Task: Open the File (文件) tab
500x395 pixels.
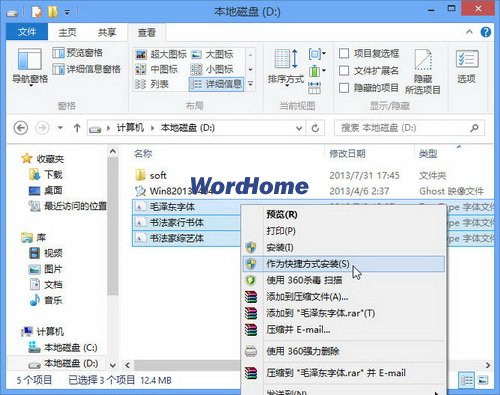Action: point(27,32)
